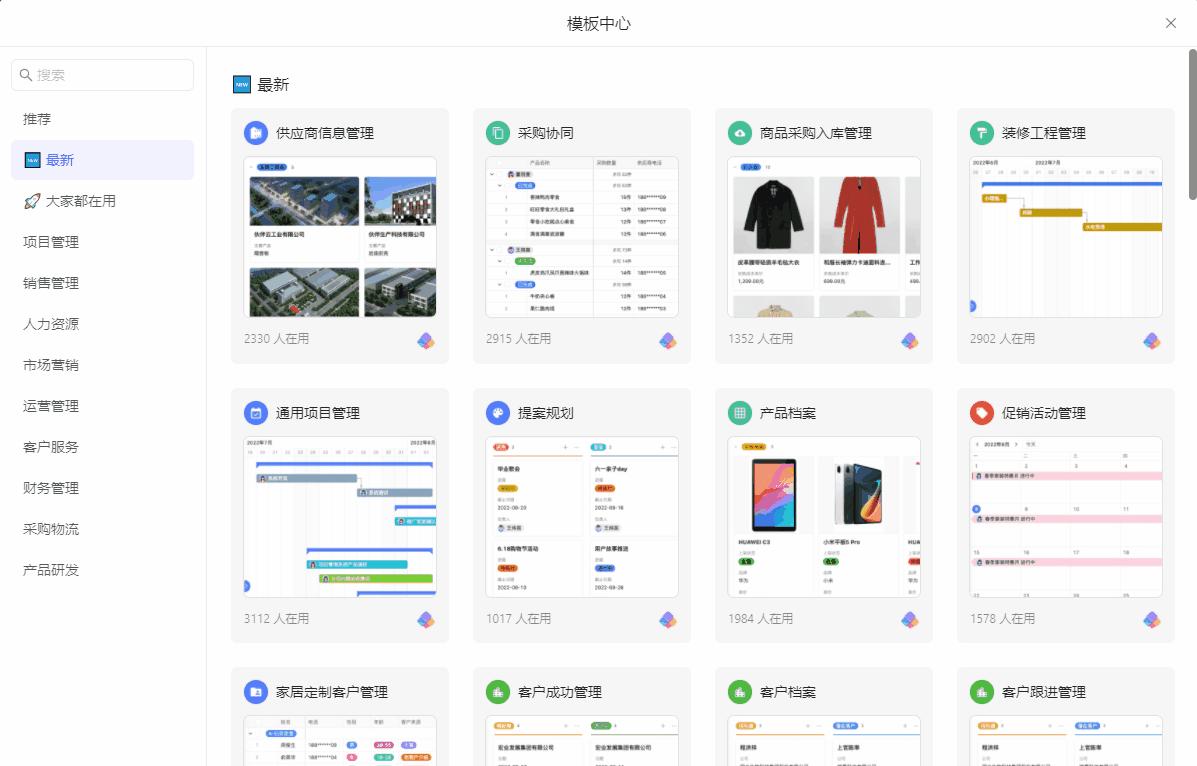The height and width of the screenshot is (766, 1197).
Task: Click the 客户成功管理 template icon
Action: click(498, 691)
